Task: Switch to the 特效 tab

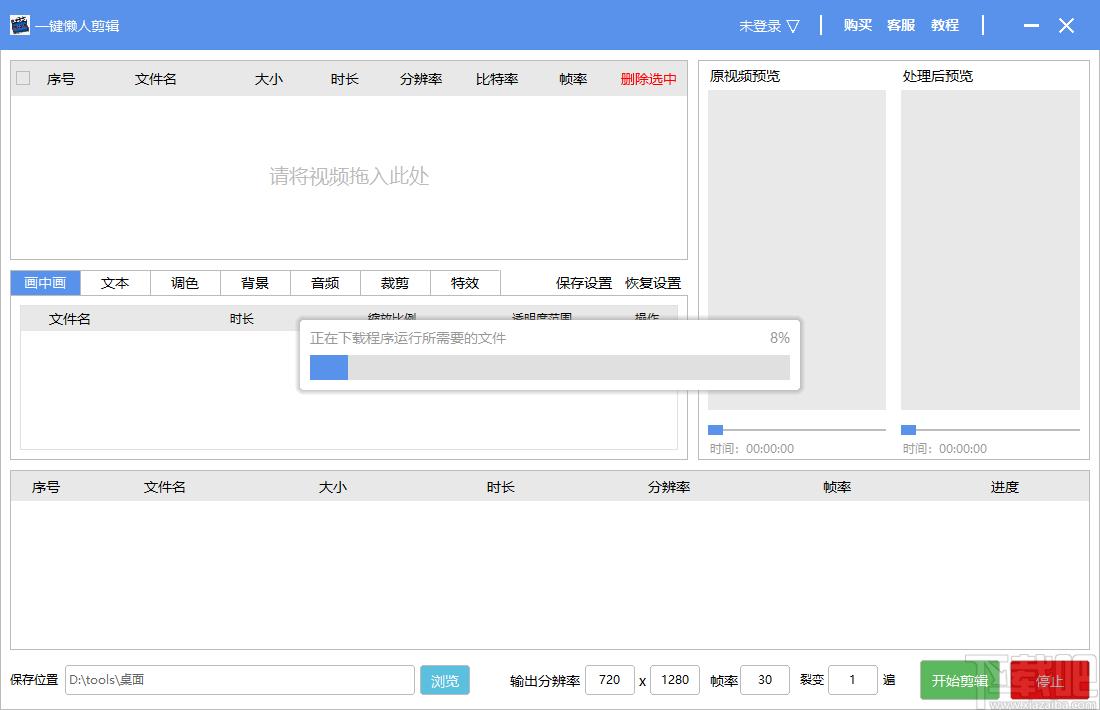Action: click(465, 283)
